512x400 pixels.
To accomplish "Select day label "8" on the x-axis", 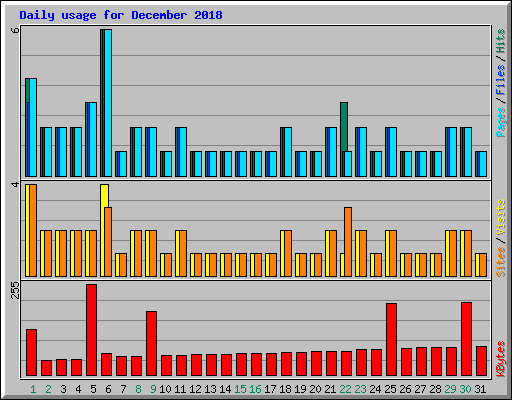I will [138, 389].
